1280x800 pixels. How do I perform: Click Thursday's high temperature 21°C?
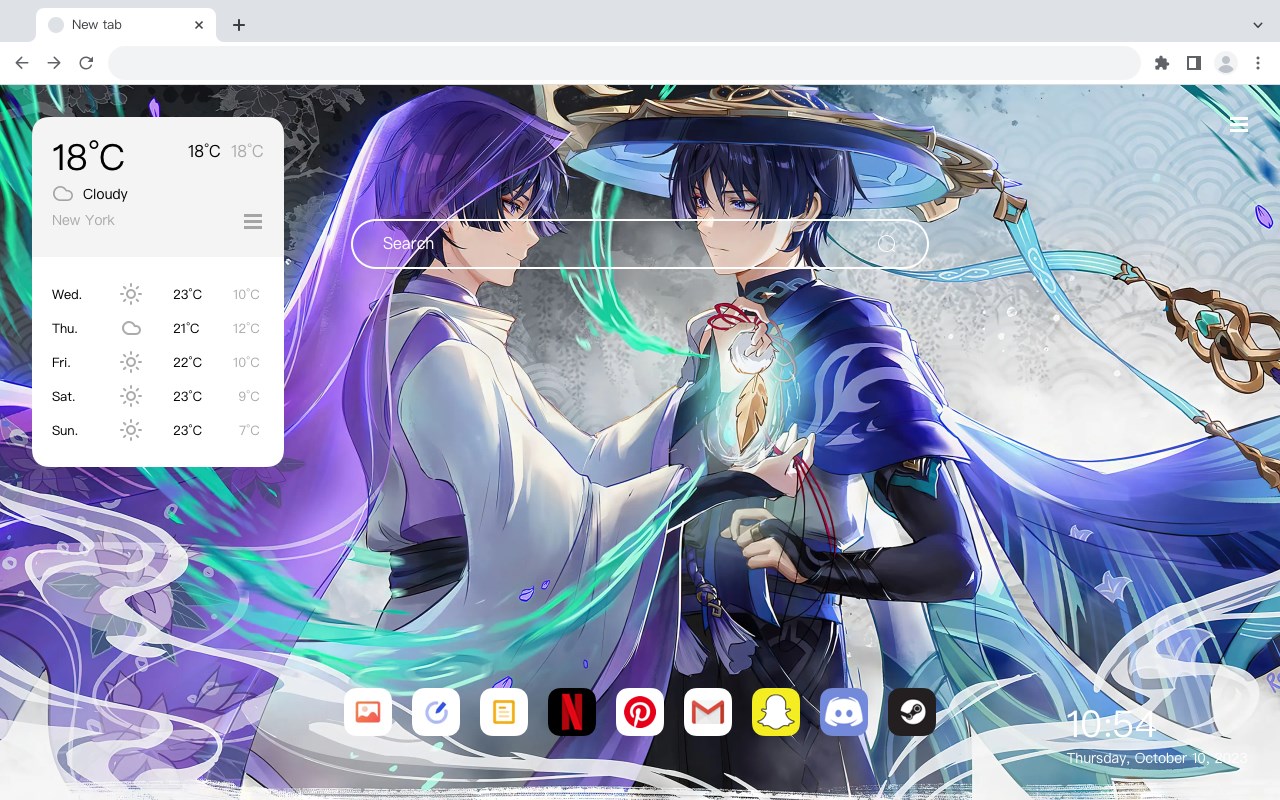pos(186,328)
